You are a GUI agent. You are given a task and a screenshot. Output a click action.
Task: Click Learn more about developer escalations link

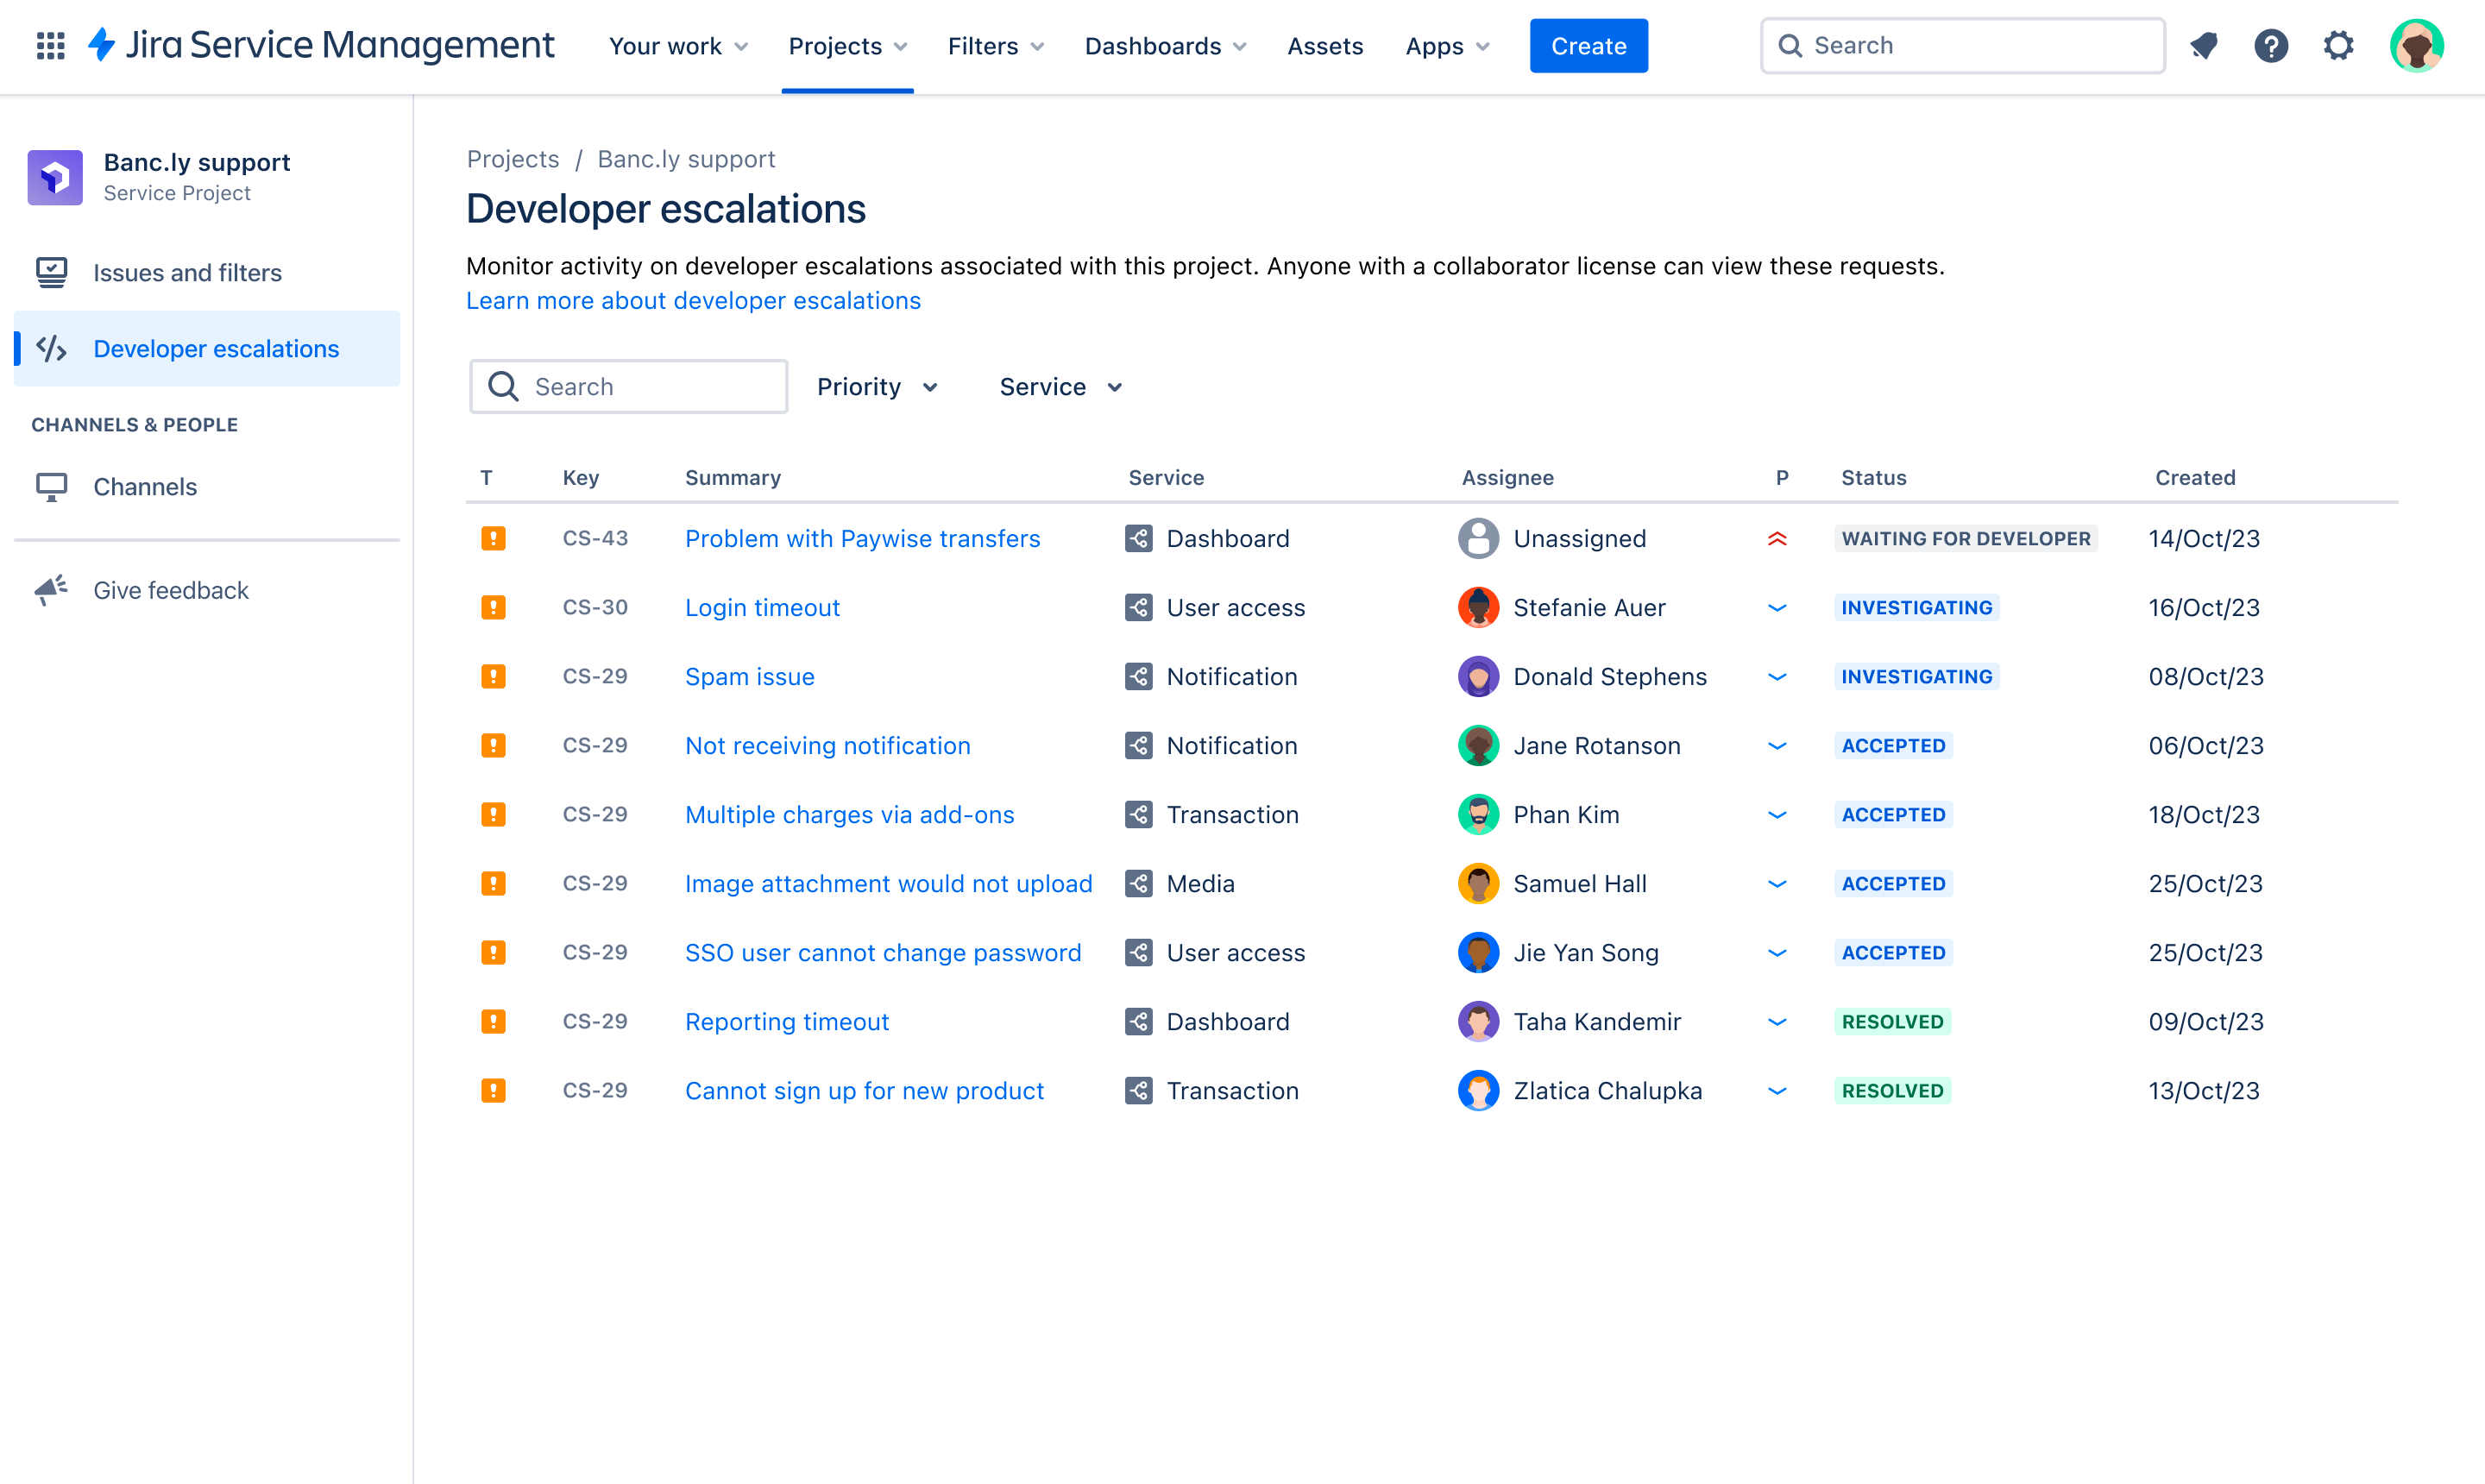[x=694, y=299]
